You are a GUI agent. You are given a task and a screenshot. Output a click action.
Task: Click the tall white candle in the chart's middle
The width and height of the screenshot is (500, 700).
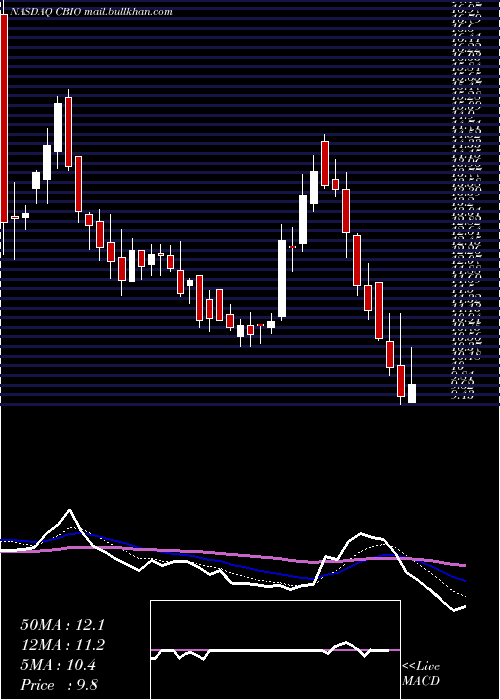coord(282,279)
